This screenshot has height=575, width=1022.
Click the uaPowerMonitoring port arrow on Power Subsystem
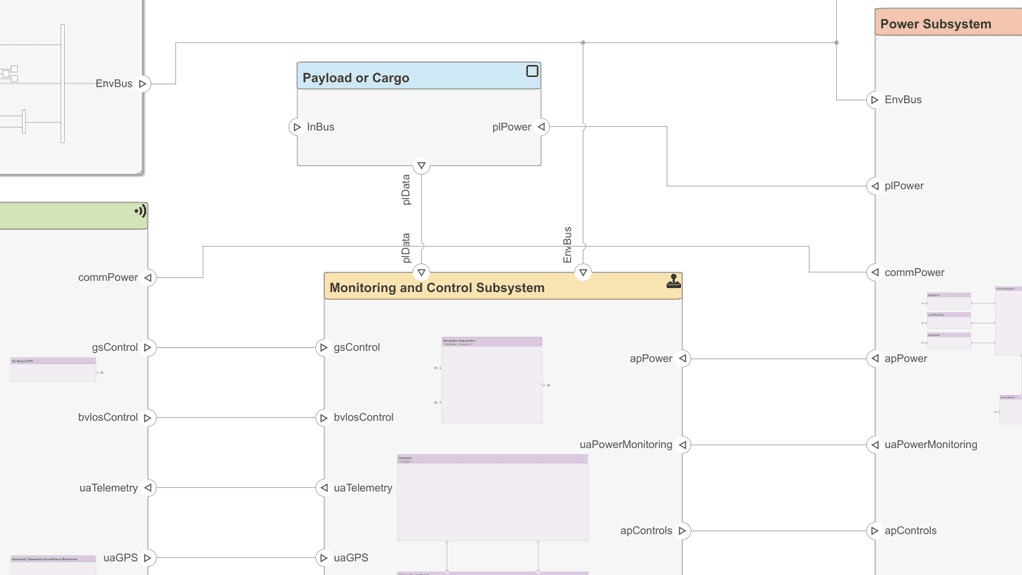pos(875,445)
